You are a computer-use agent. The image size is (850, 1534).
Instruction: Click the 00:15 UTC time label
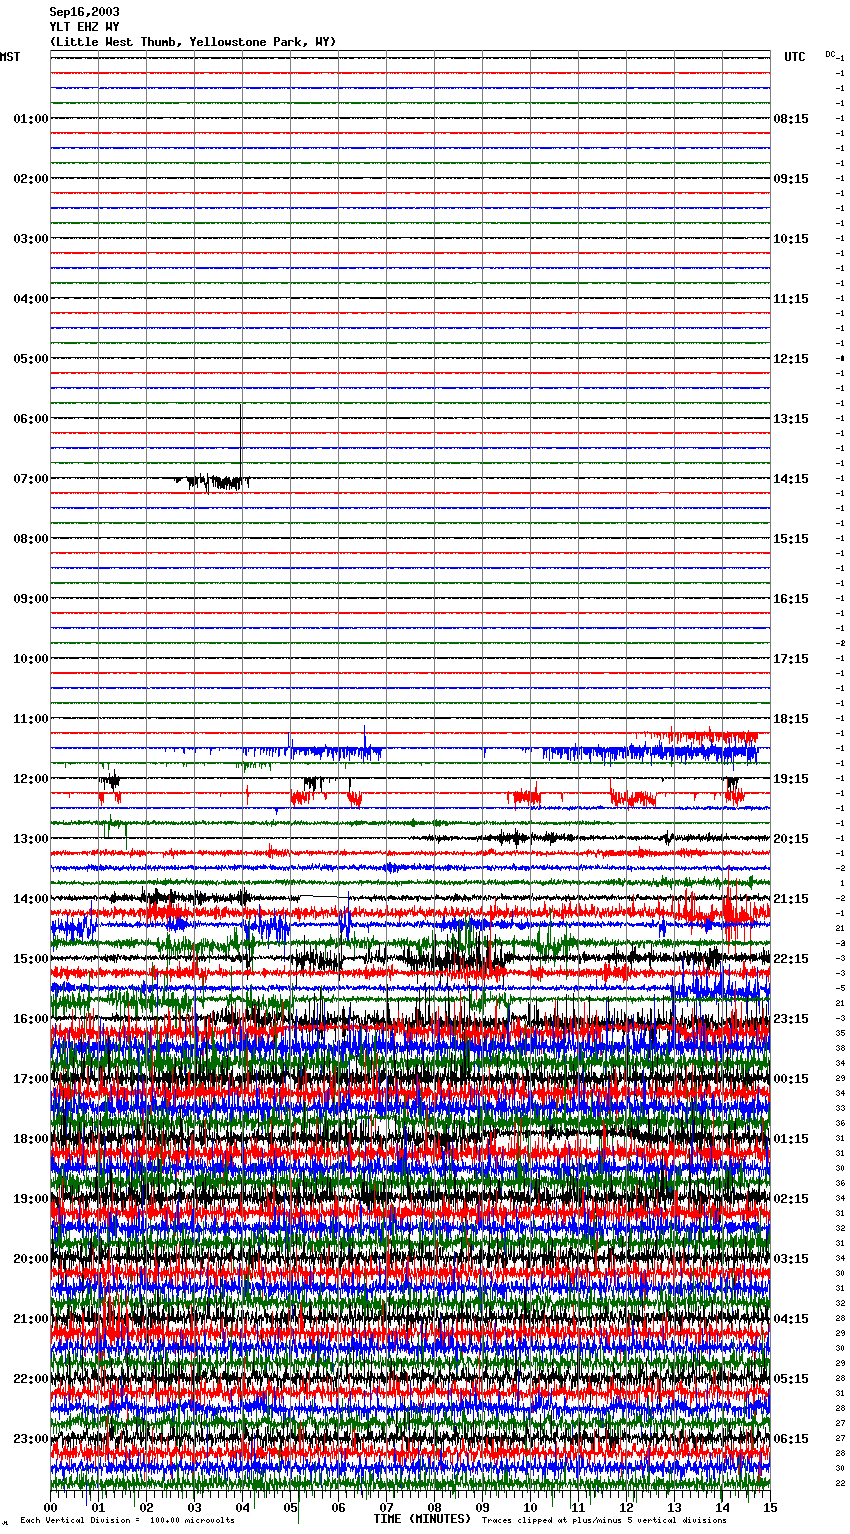click(791, 1079)
